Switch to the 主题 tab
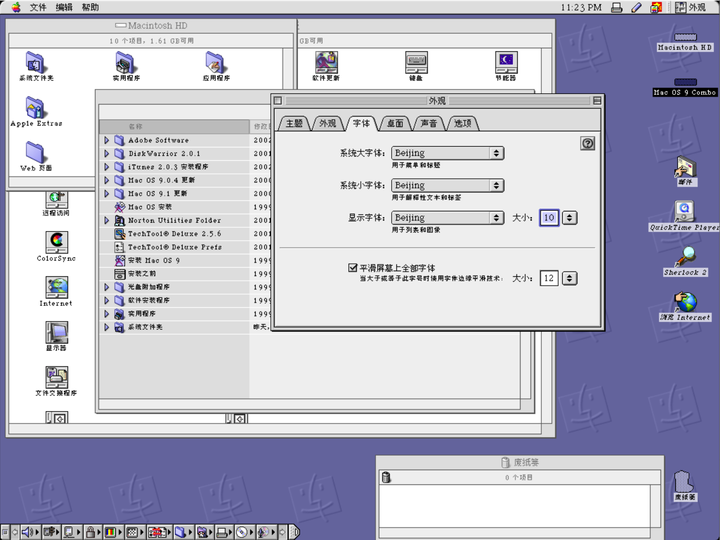 pos(294,123)
